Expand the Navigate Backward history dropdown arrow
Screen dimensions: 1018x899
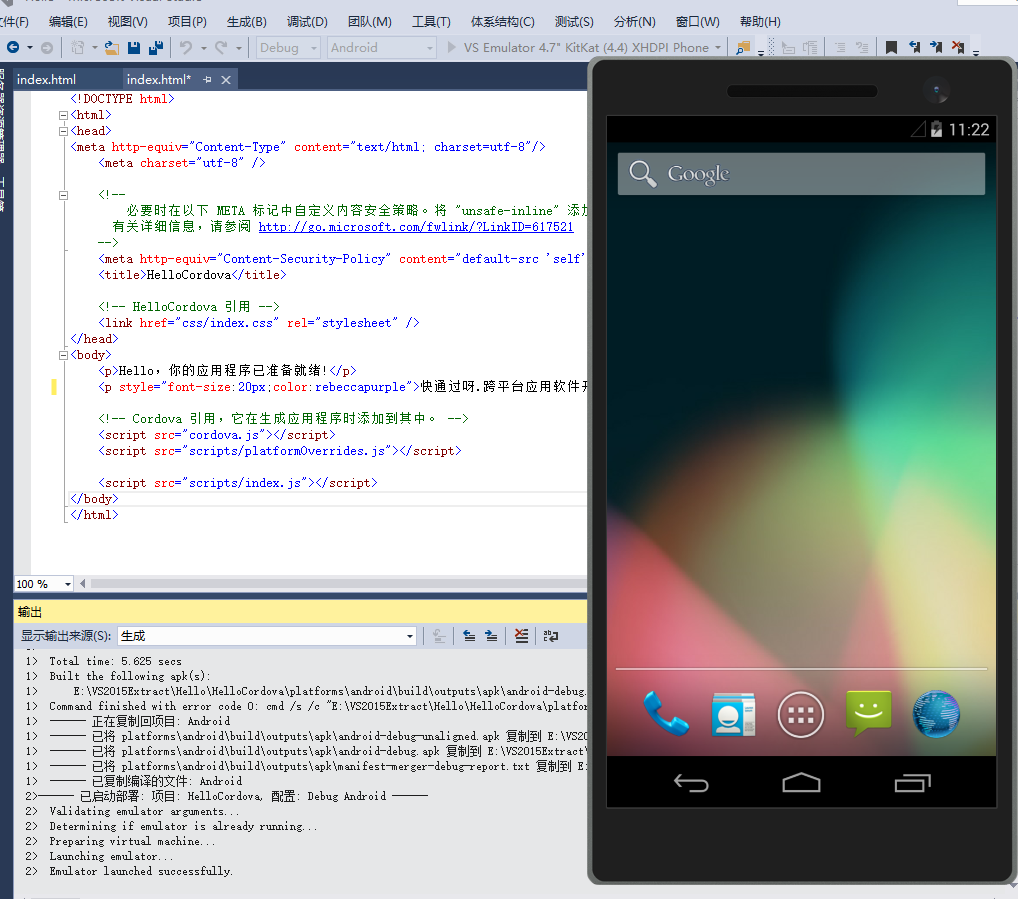pos(30,47)
